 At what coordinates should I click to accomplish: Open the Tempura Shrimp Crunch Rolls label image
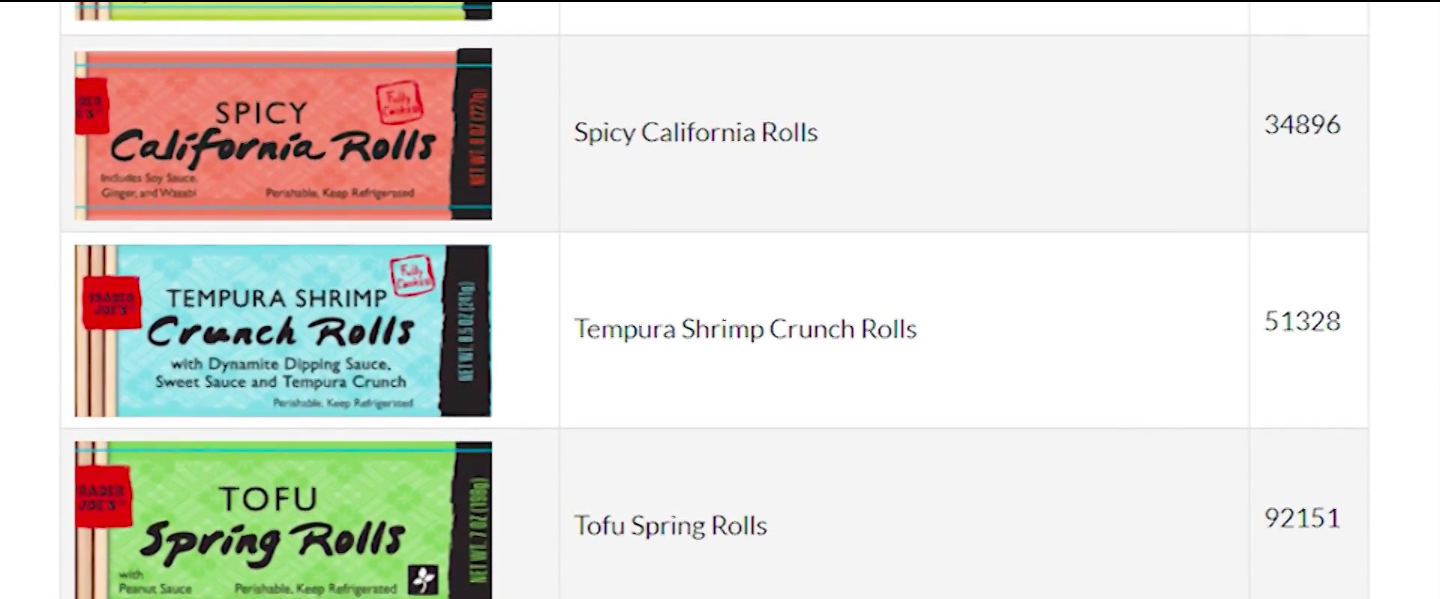(x=283, y=331)
